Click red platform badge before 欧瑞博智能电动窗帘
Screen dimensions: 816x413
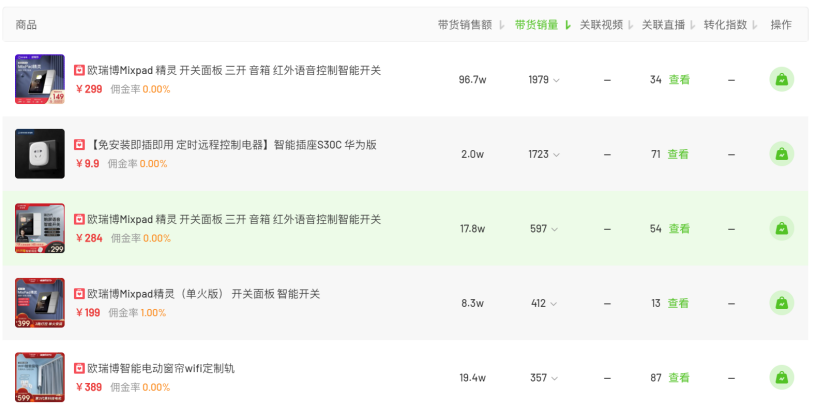pos(79,368)
